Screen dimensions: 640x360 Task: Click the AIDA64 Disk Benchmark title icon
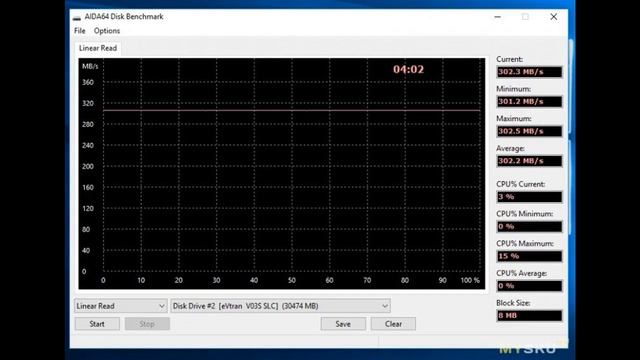(x=77, y=17)
